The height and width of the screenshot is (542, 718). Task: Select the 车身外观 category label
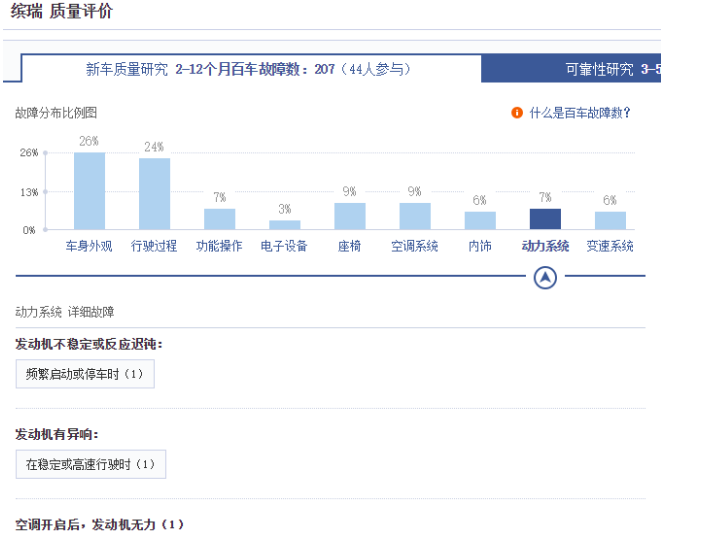click(x=89, y=246)
